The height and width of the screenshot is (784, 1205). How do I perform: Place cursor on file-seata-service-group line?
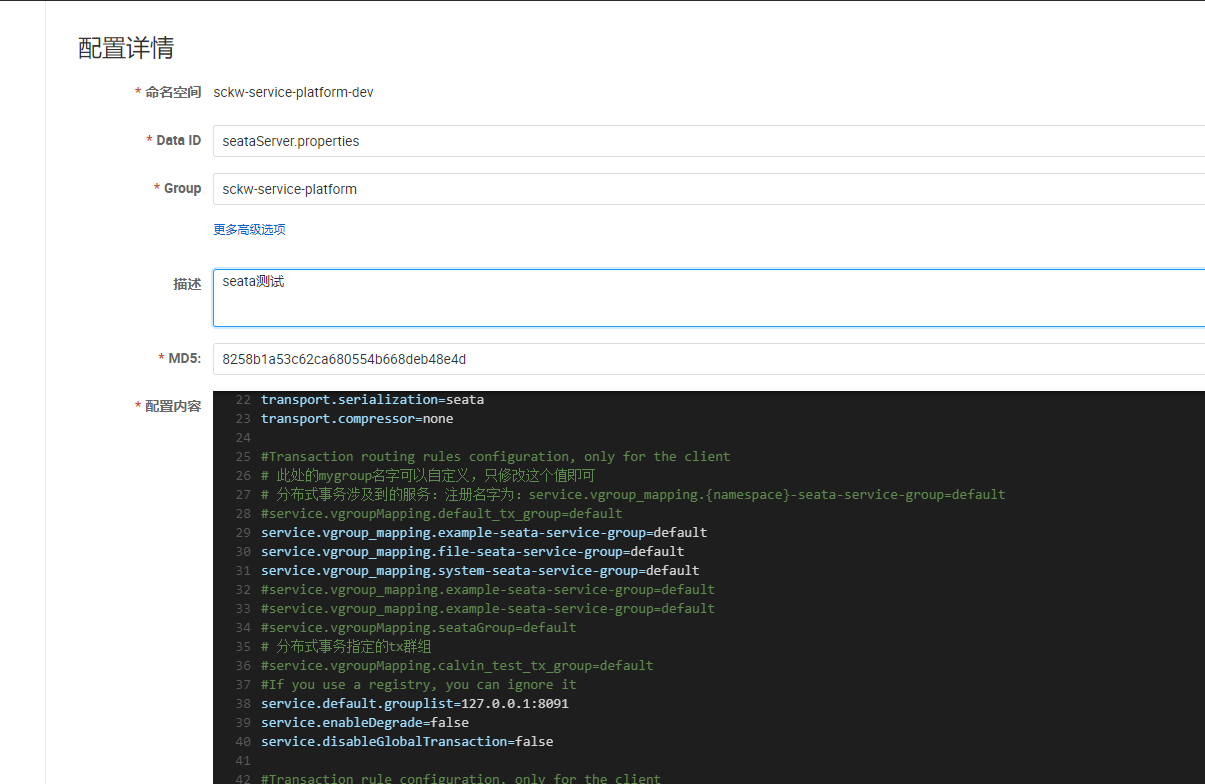472,552
